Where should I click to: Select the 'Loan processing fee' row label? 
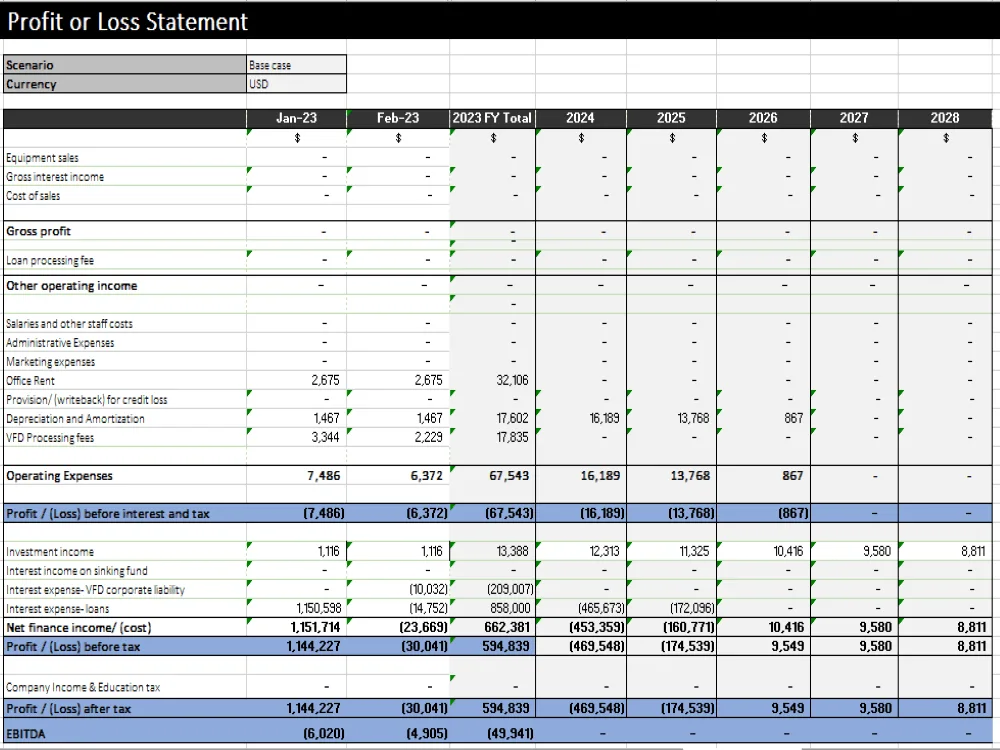[x=50, y=260]
